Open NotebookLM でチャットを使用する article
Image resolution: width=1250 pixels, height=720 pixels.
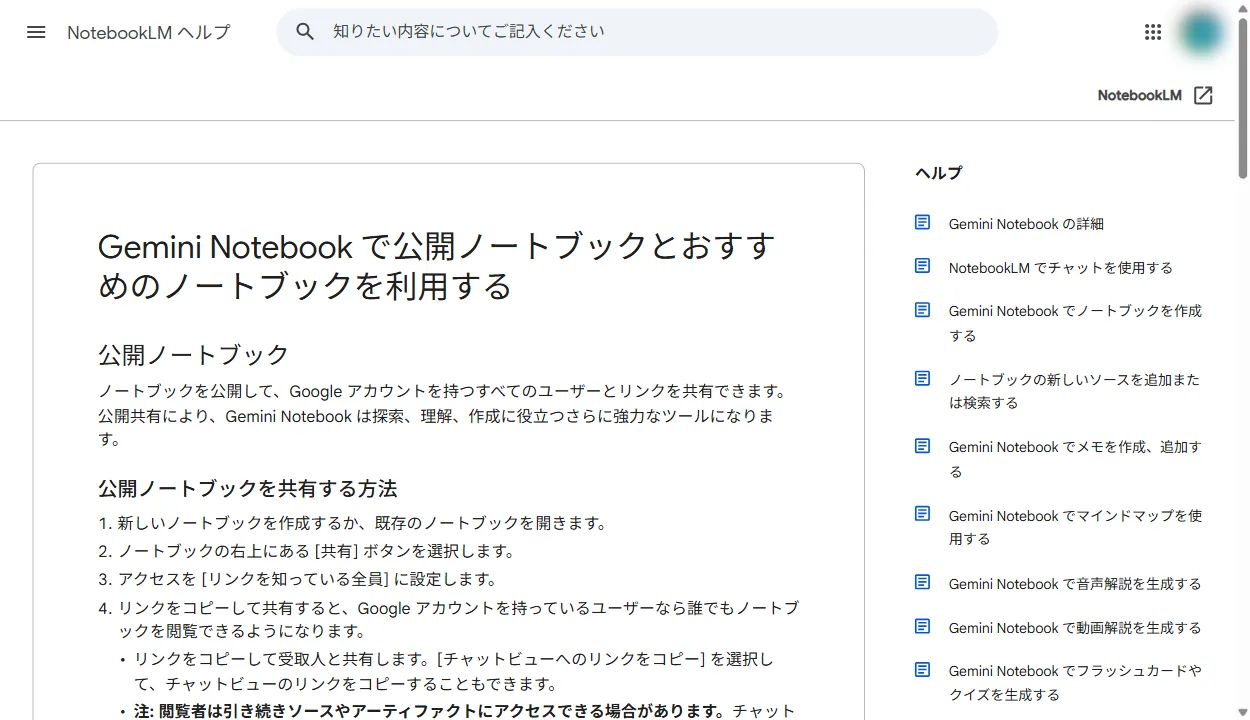pos(1061,268)
